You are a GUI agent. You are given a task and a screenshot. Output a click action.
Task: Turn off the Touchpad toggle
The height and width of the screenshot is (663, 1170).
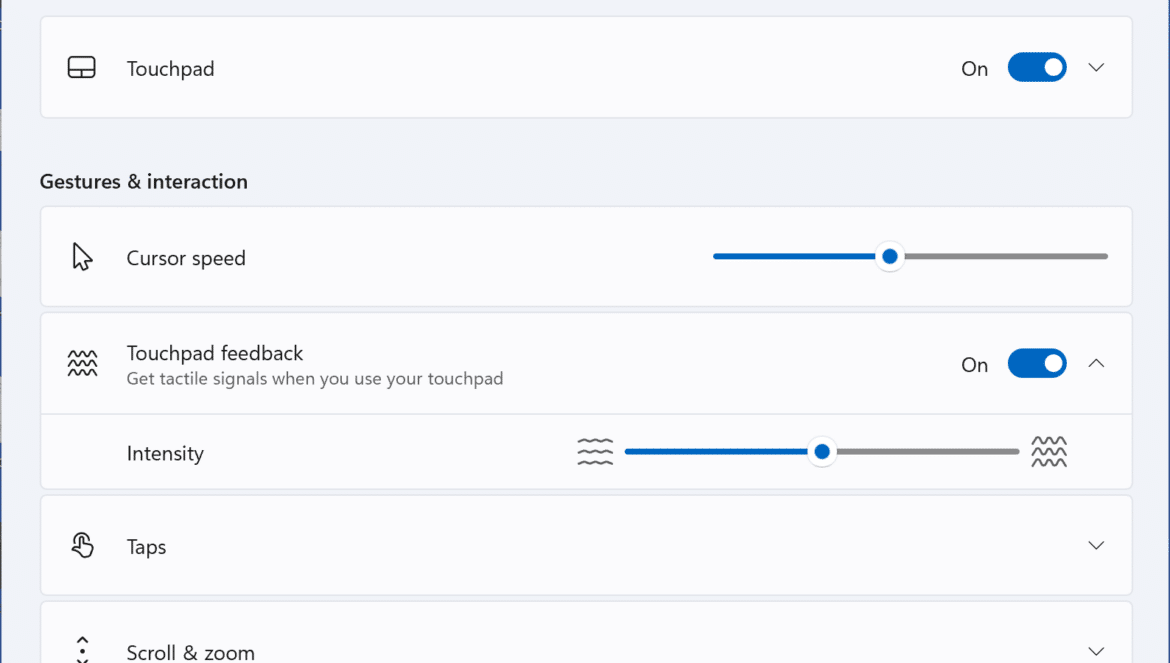click(x=1036, y=67)
